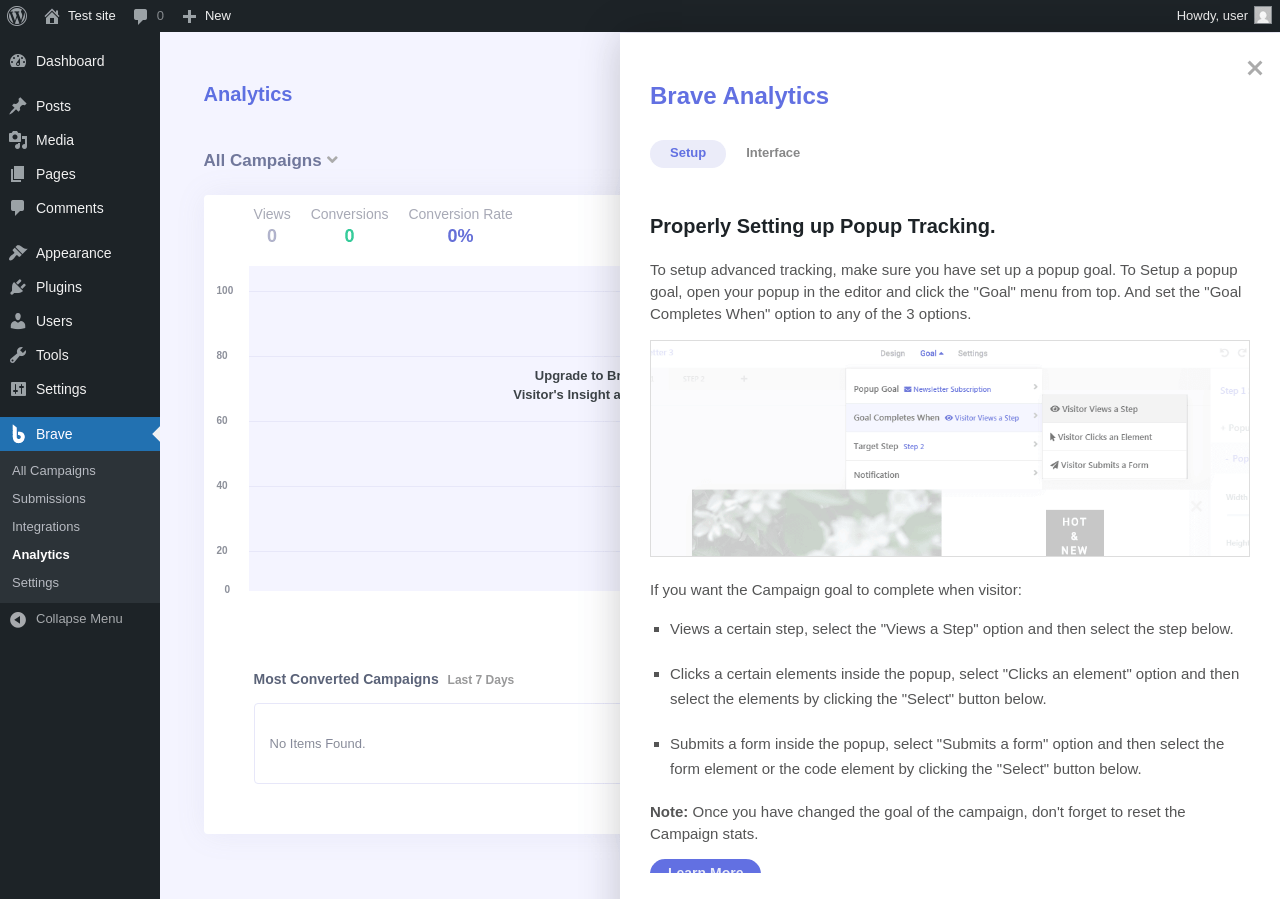Open the Tools wrench icon
The image size is (1280, 899).
(x=18, y=355)
